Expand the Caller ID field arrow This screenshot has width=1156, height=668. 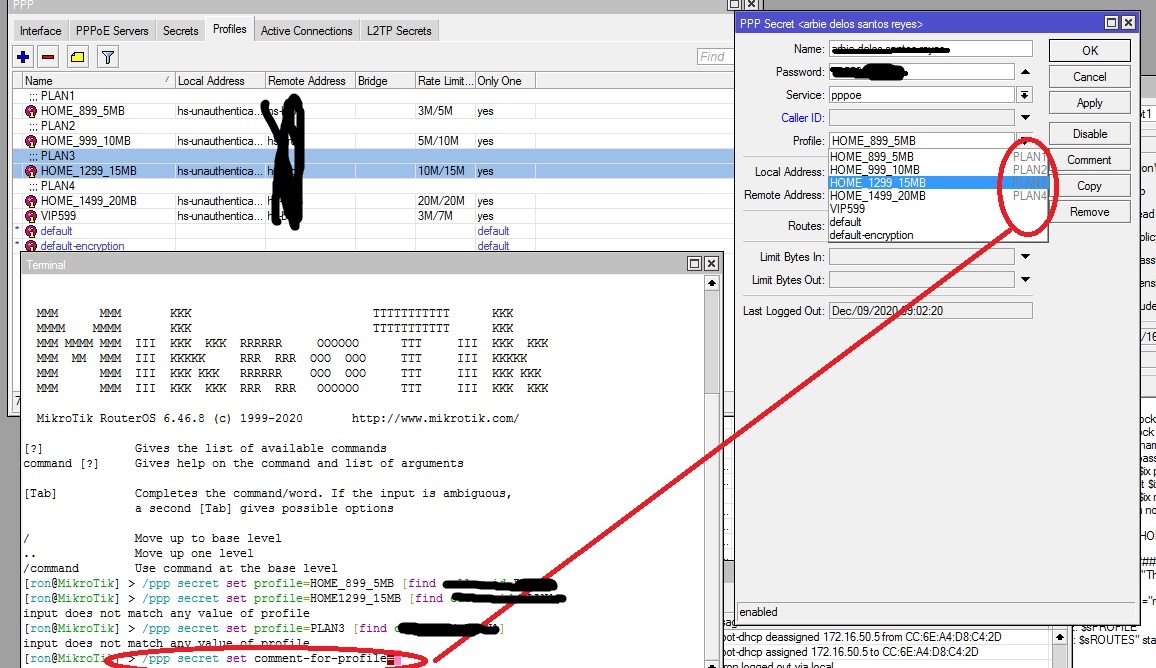point(1024,118)
